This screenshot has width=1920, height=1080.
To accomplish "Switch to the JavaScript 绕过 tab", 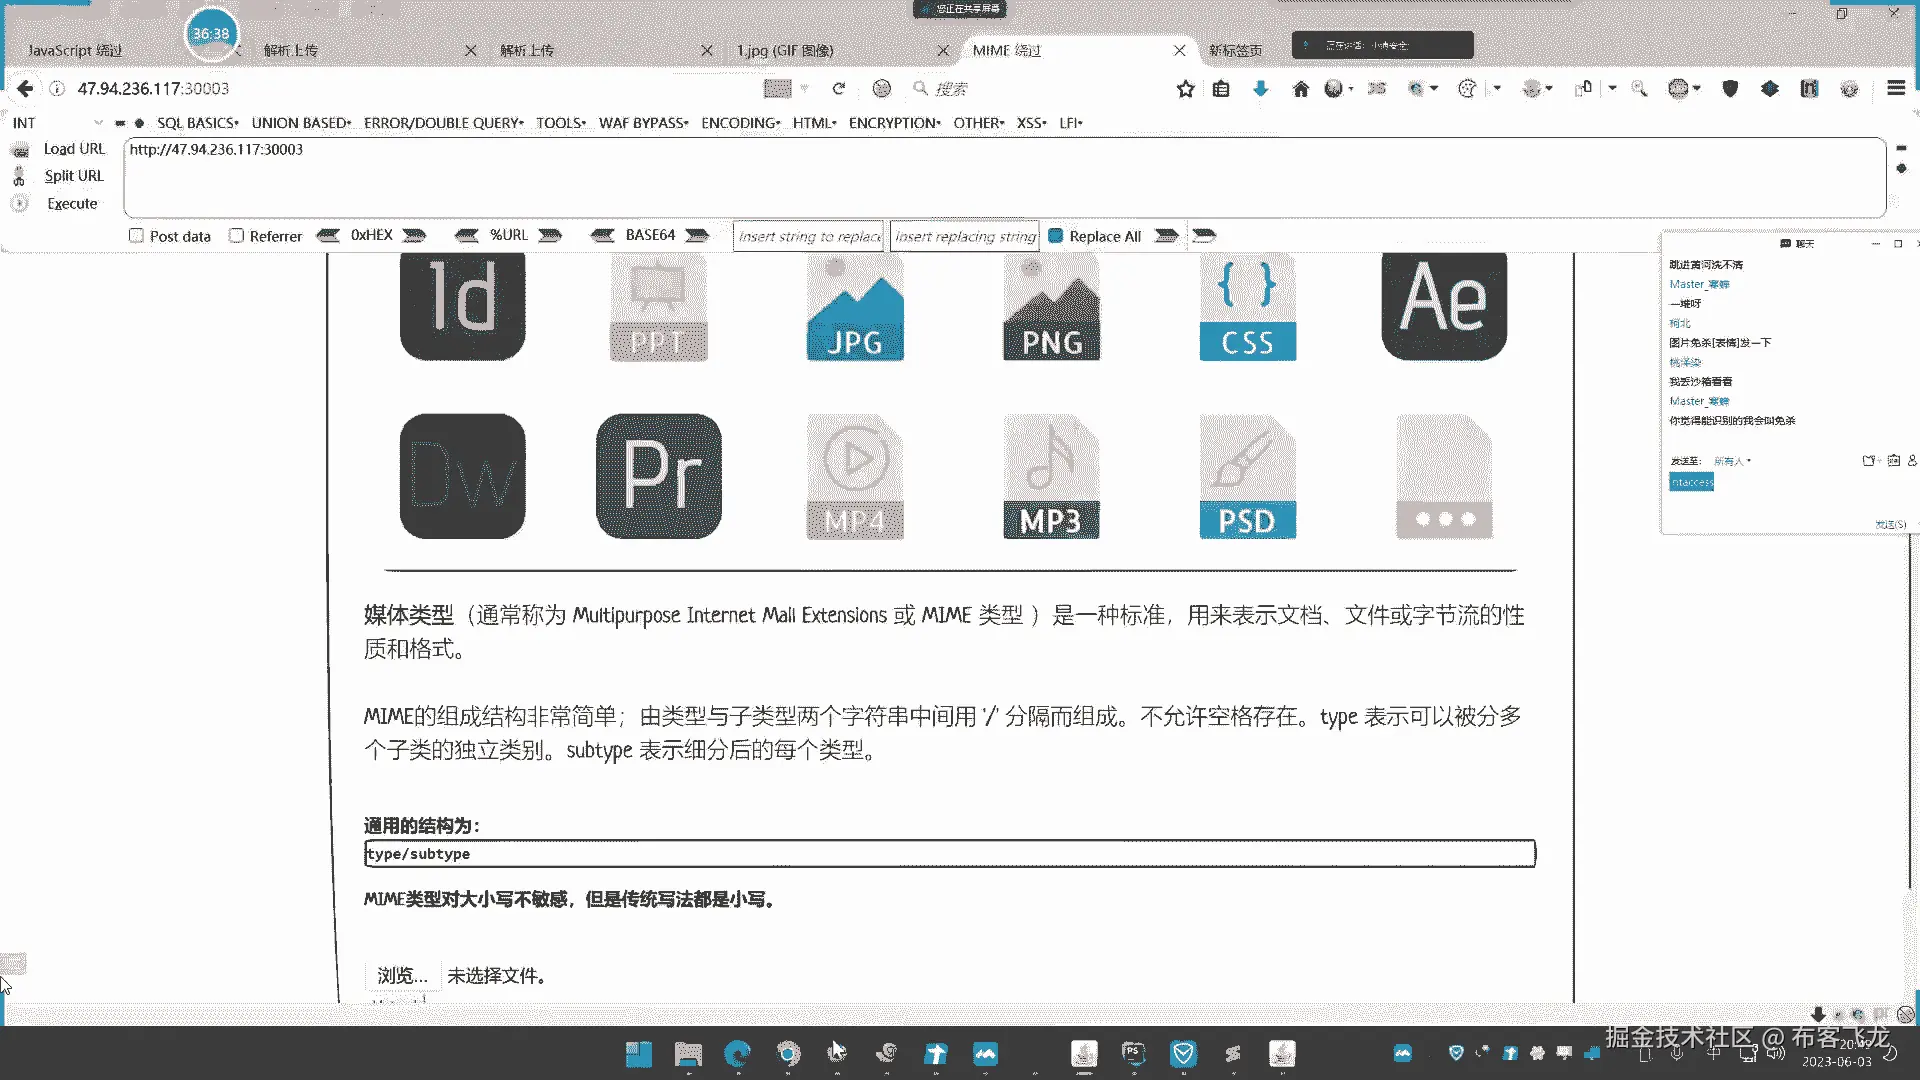I will (75, 50).
